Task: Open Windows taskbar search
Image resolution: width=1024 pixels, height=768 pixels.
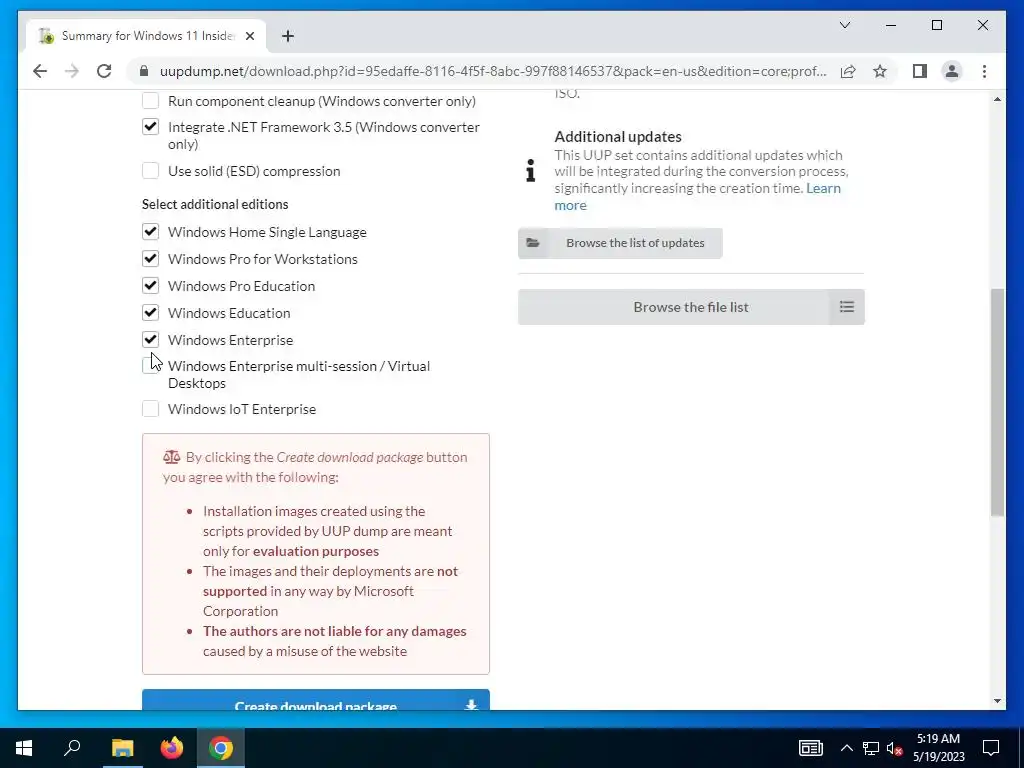Action: tap(72, 748)
